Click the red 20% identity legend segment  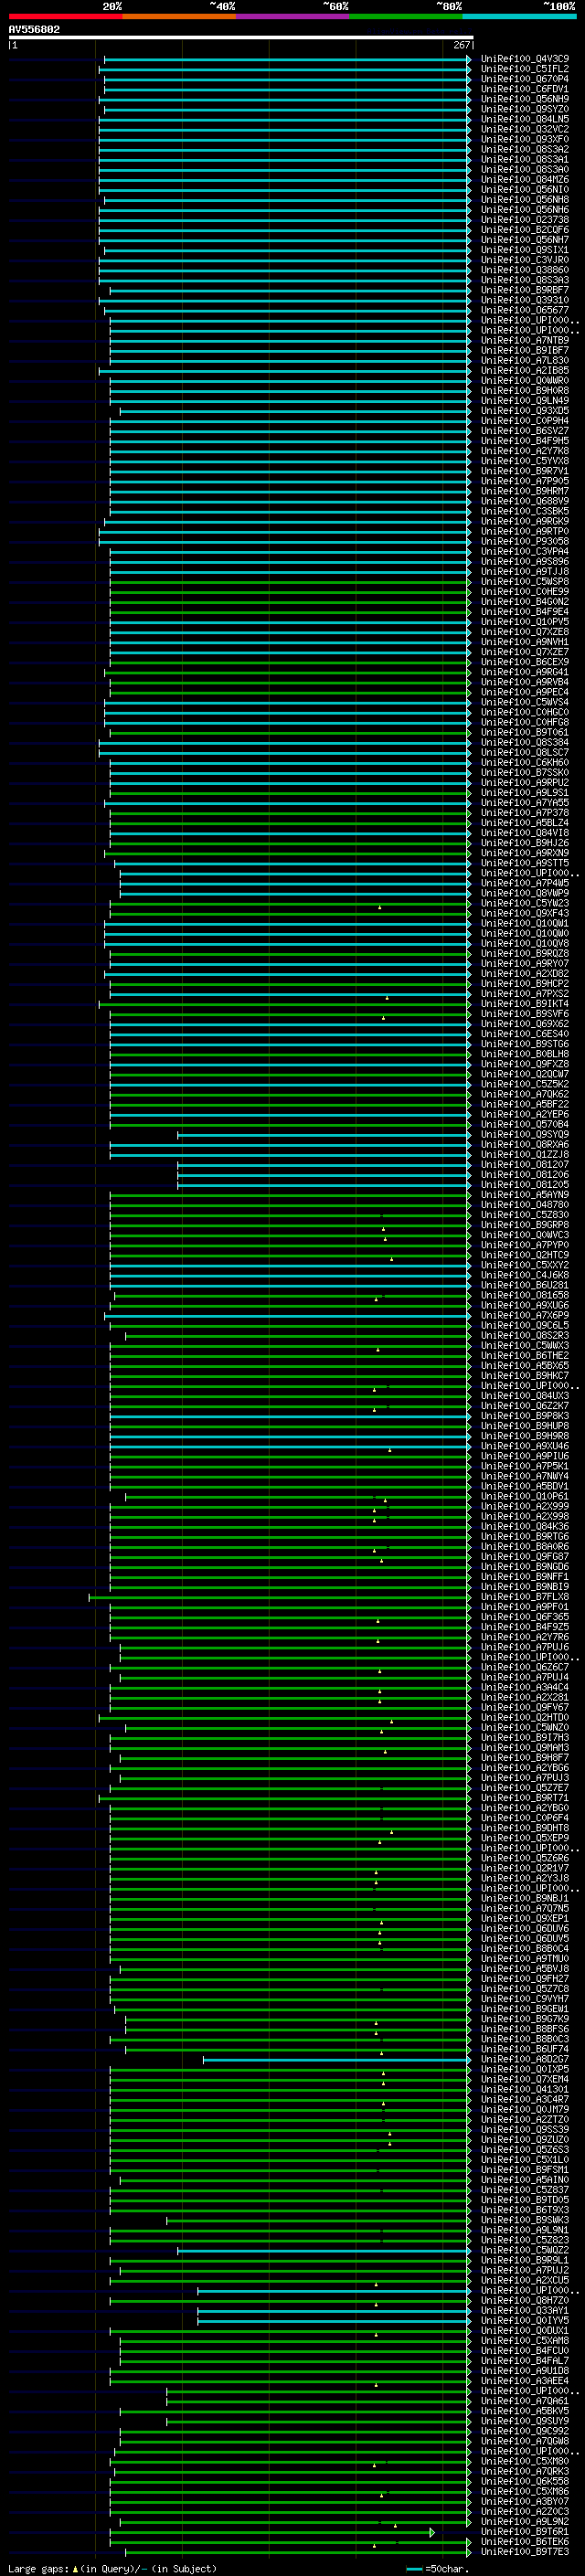[65, 16]
